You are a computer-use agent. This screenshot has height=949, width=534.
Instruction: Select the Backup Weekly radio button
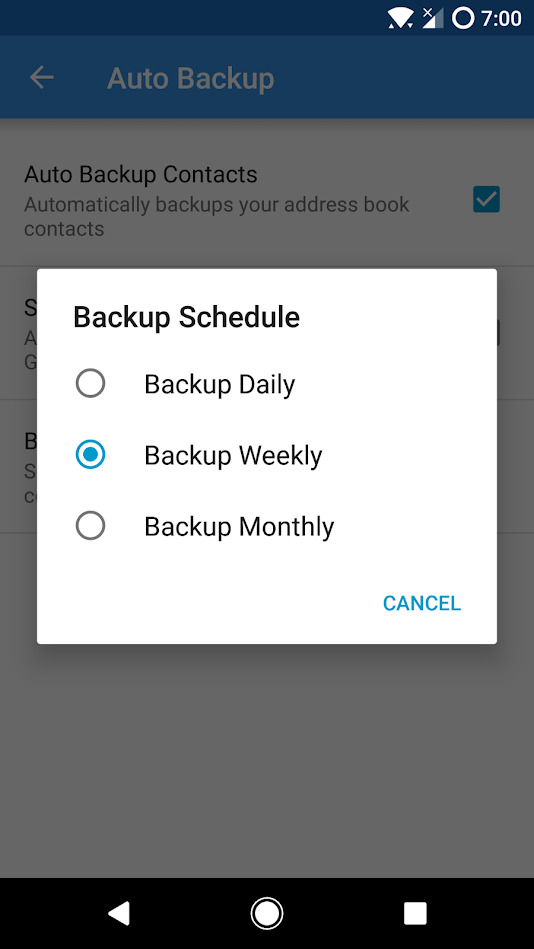pyautogui.click(x=90, y=455)
